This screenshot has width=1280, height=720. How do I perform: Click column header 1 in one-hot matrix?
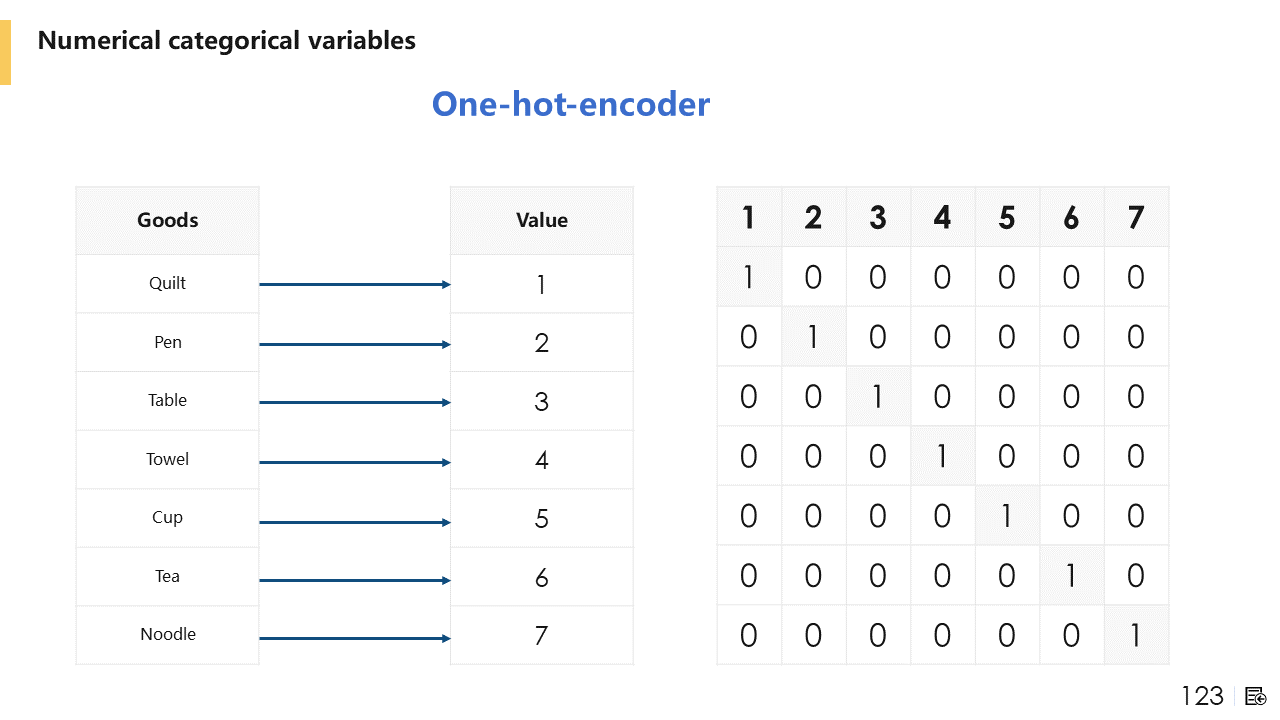point(748,217)
